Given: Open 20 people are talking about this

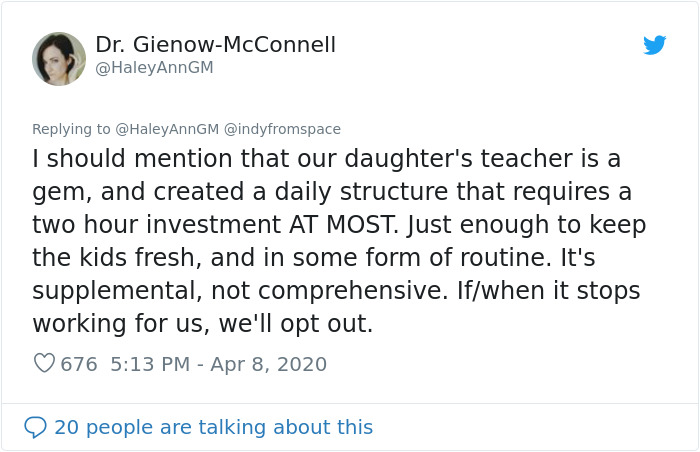Looking at the screenshot, I should (x=213, y=427).
